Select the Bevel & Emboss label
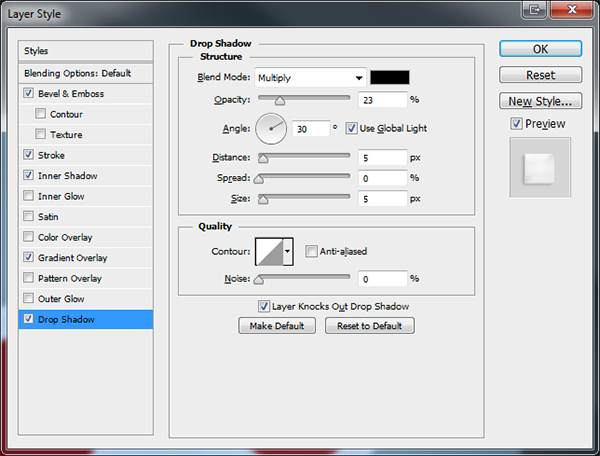 71,93
